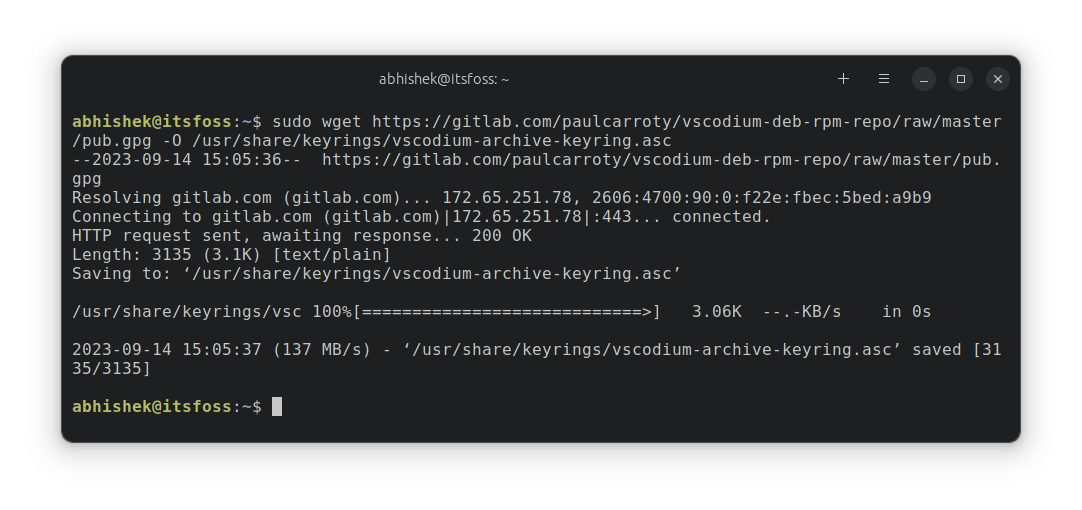Click the 100% download percentage

(x=331, y=312)
